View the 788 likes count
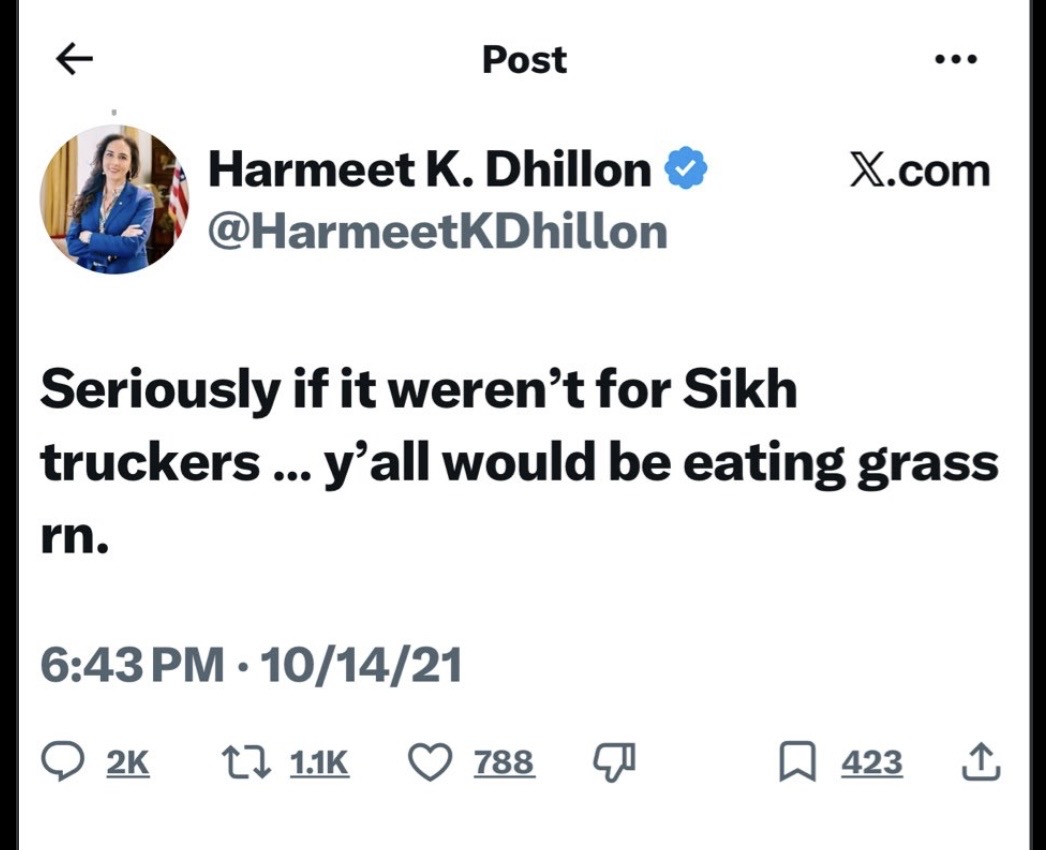 tap(503, 764)
